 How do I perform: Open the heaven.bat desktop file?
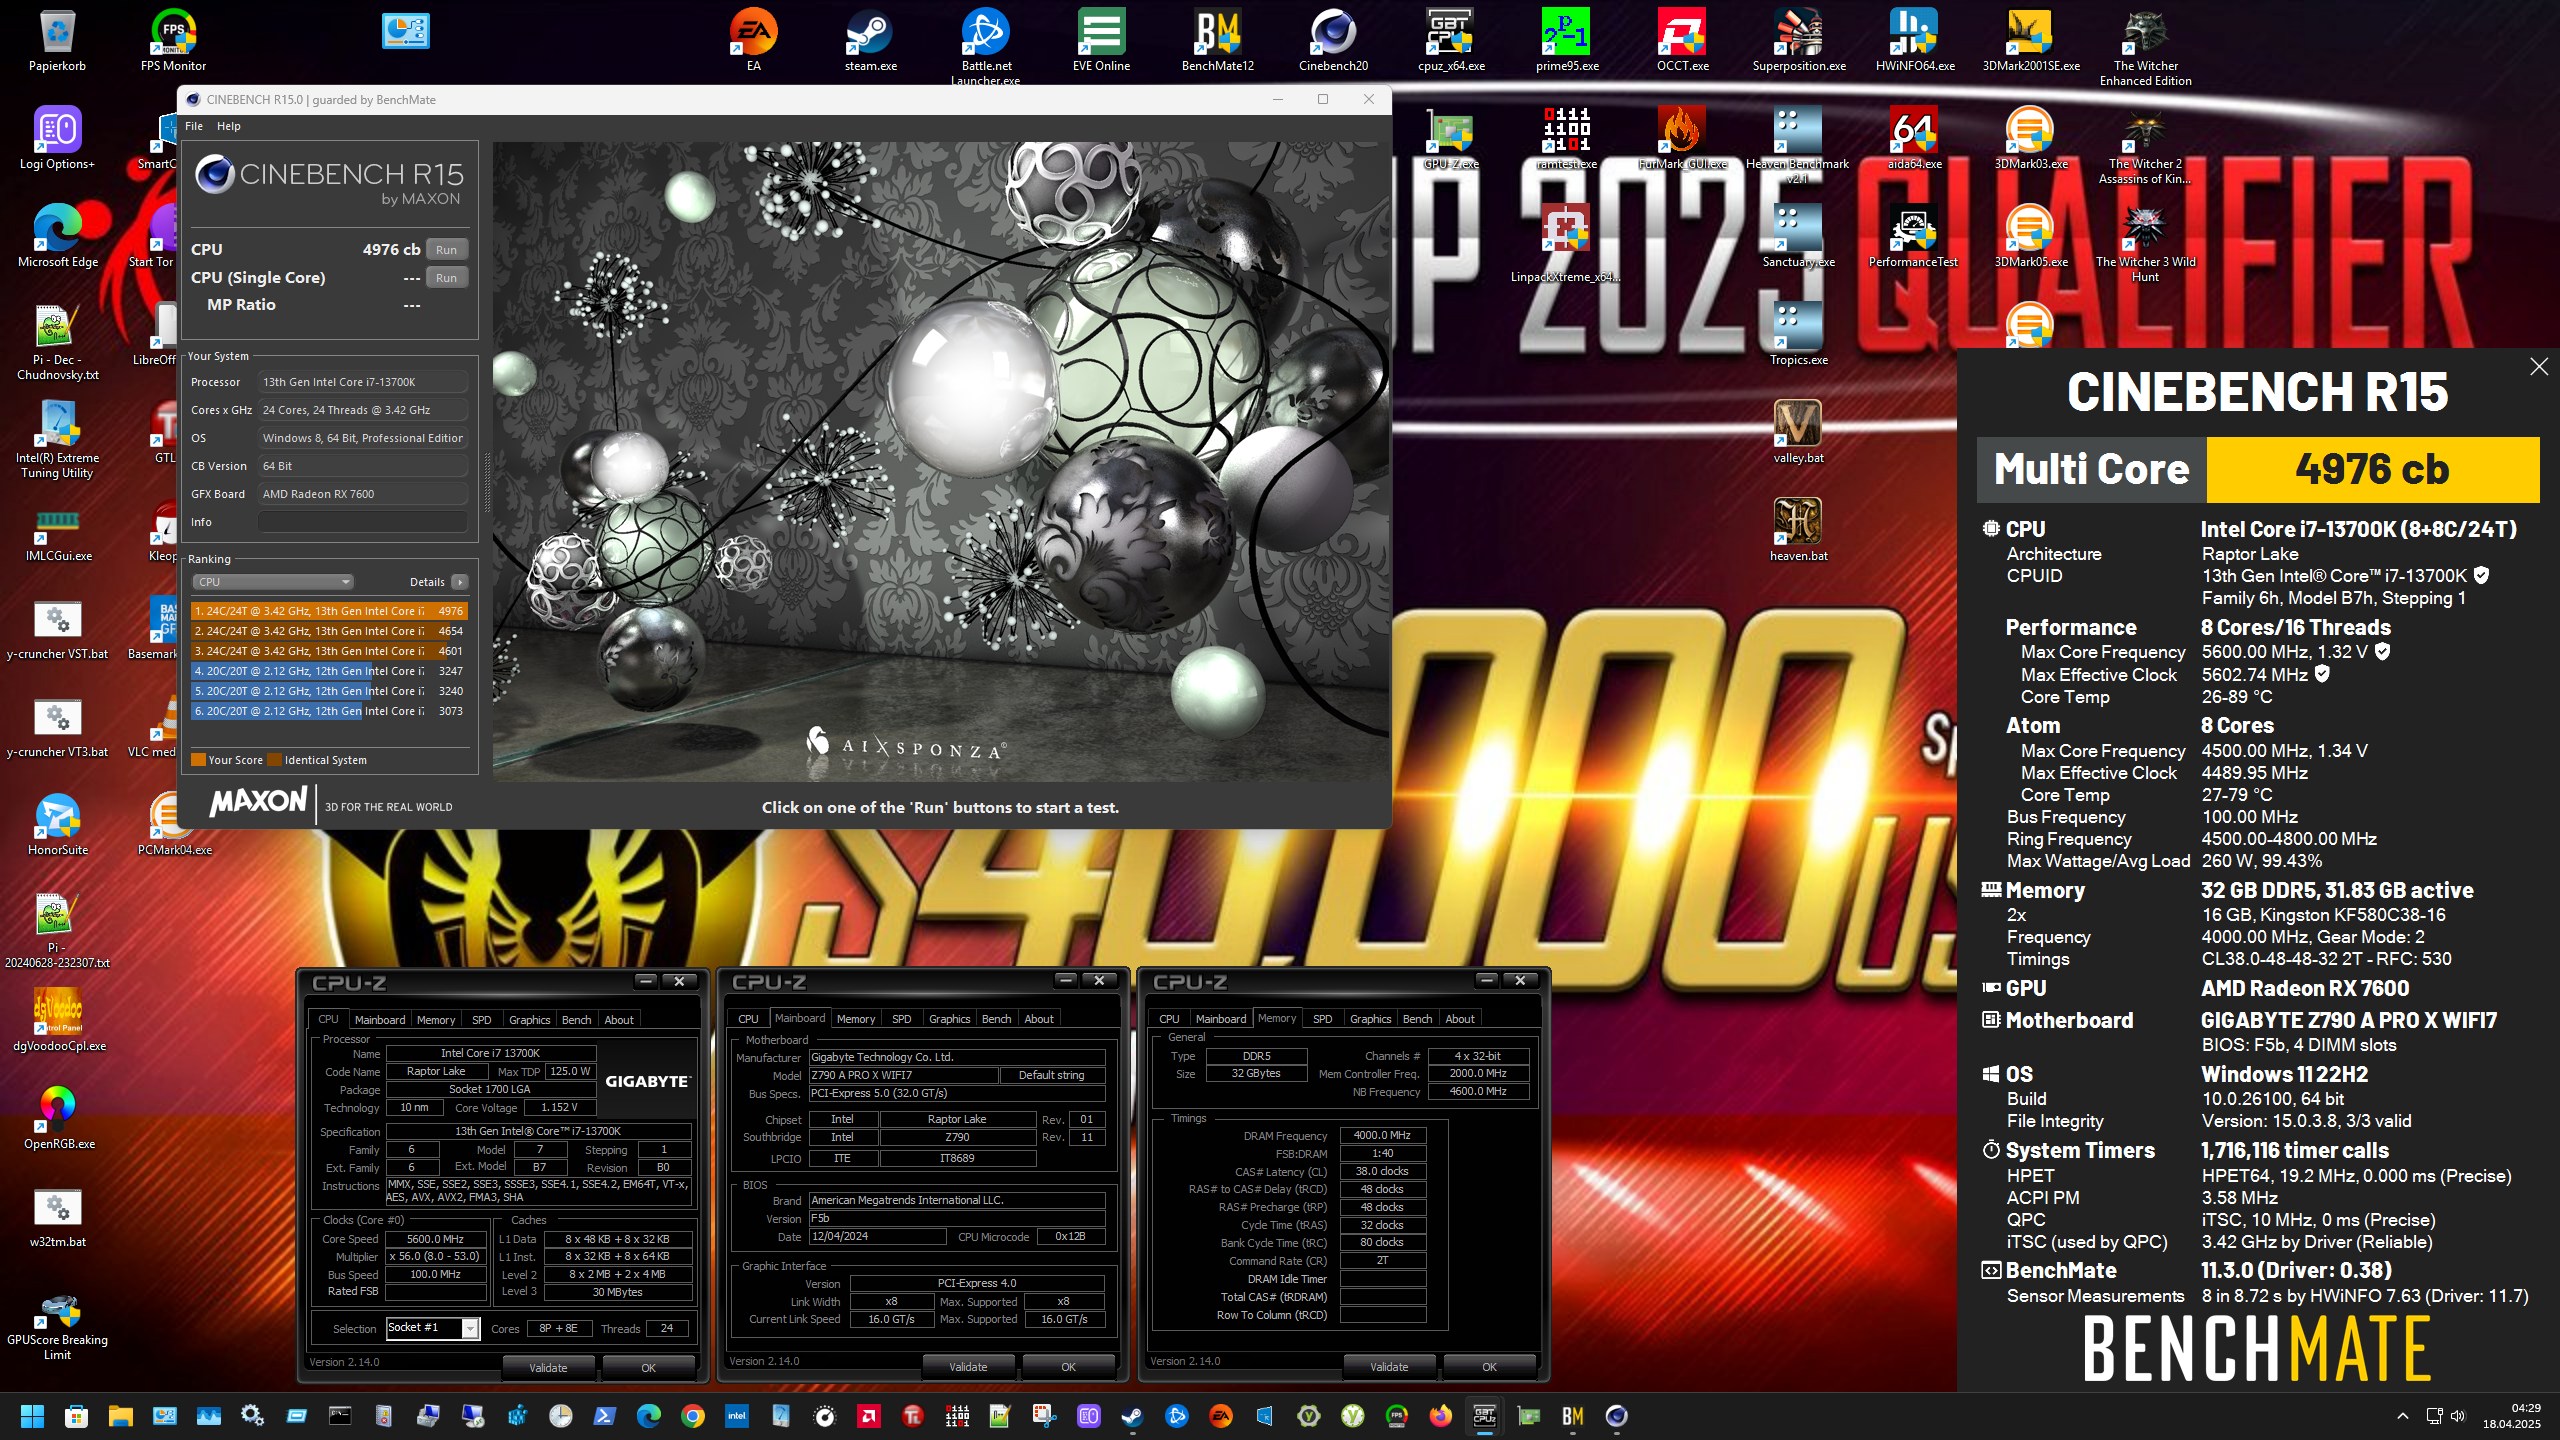click(1798, 530)
